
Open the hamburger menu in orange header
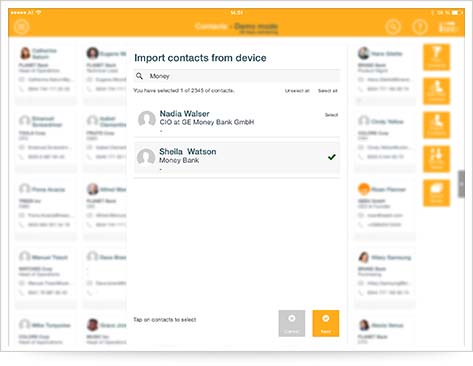pyautogui.click(x=22, y=26)
